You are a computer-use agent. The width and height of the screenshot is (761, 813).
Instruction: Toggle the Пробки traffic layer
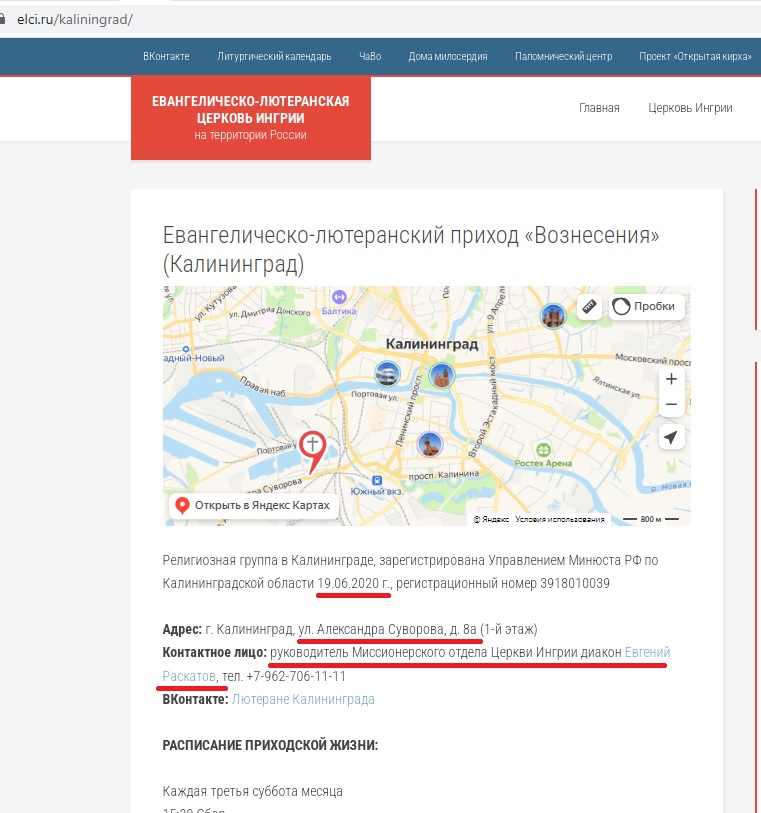click(x=645, y=307)
